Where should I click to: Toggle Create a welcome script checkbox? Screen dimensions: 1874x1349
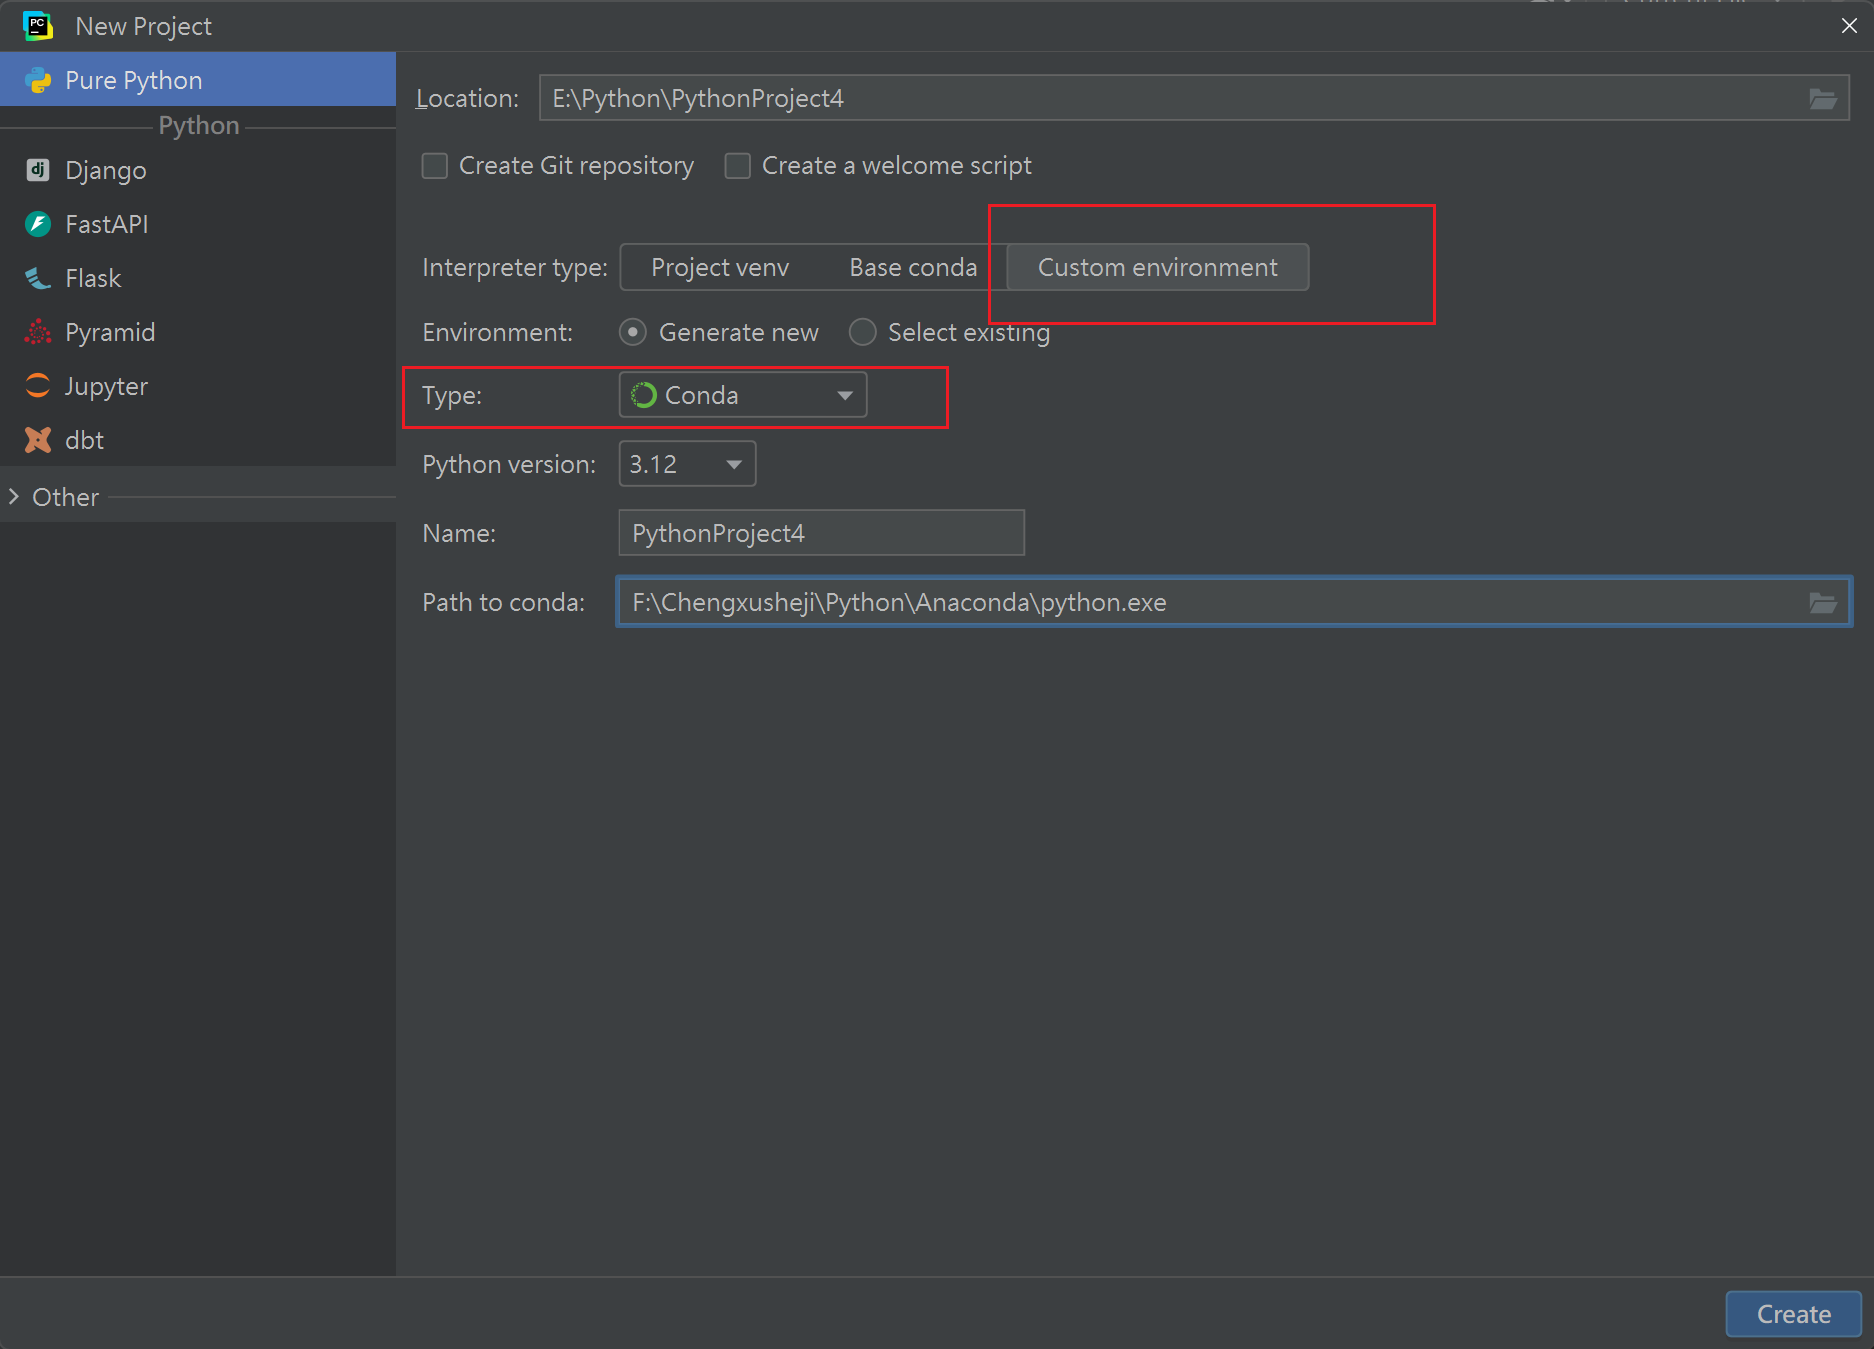(738, 166)
